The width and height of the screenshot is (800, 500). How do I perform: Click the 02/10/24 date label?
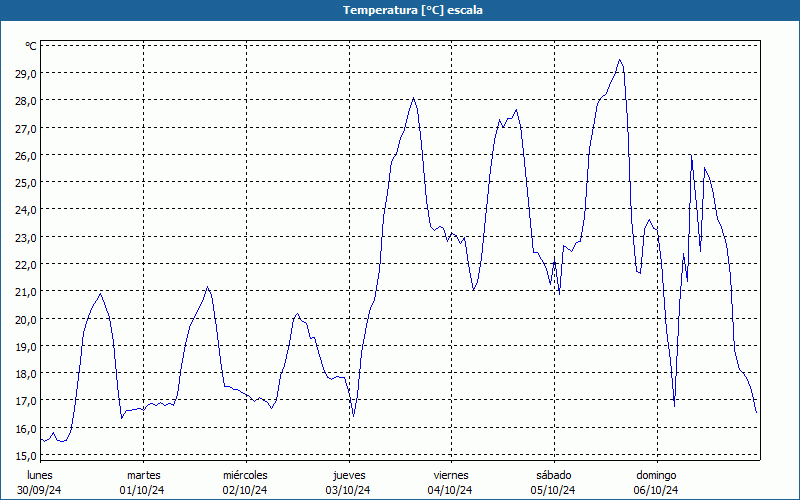pyautogui.click(x=245, y=490)
